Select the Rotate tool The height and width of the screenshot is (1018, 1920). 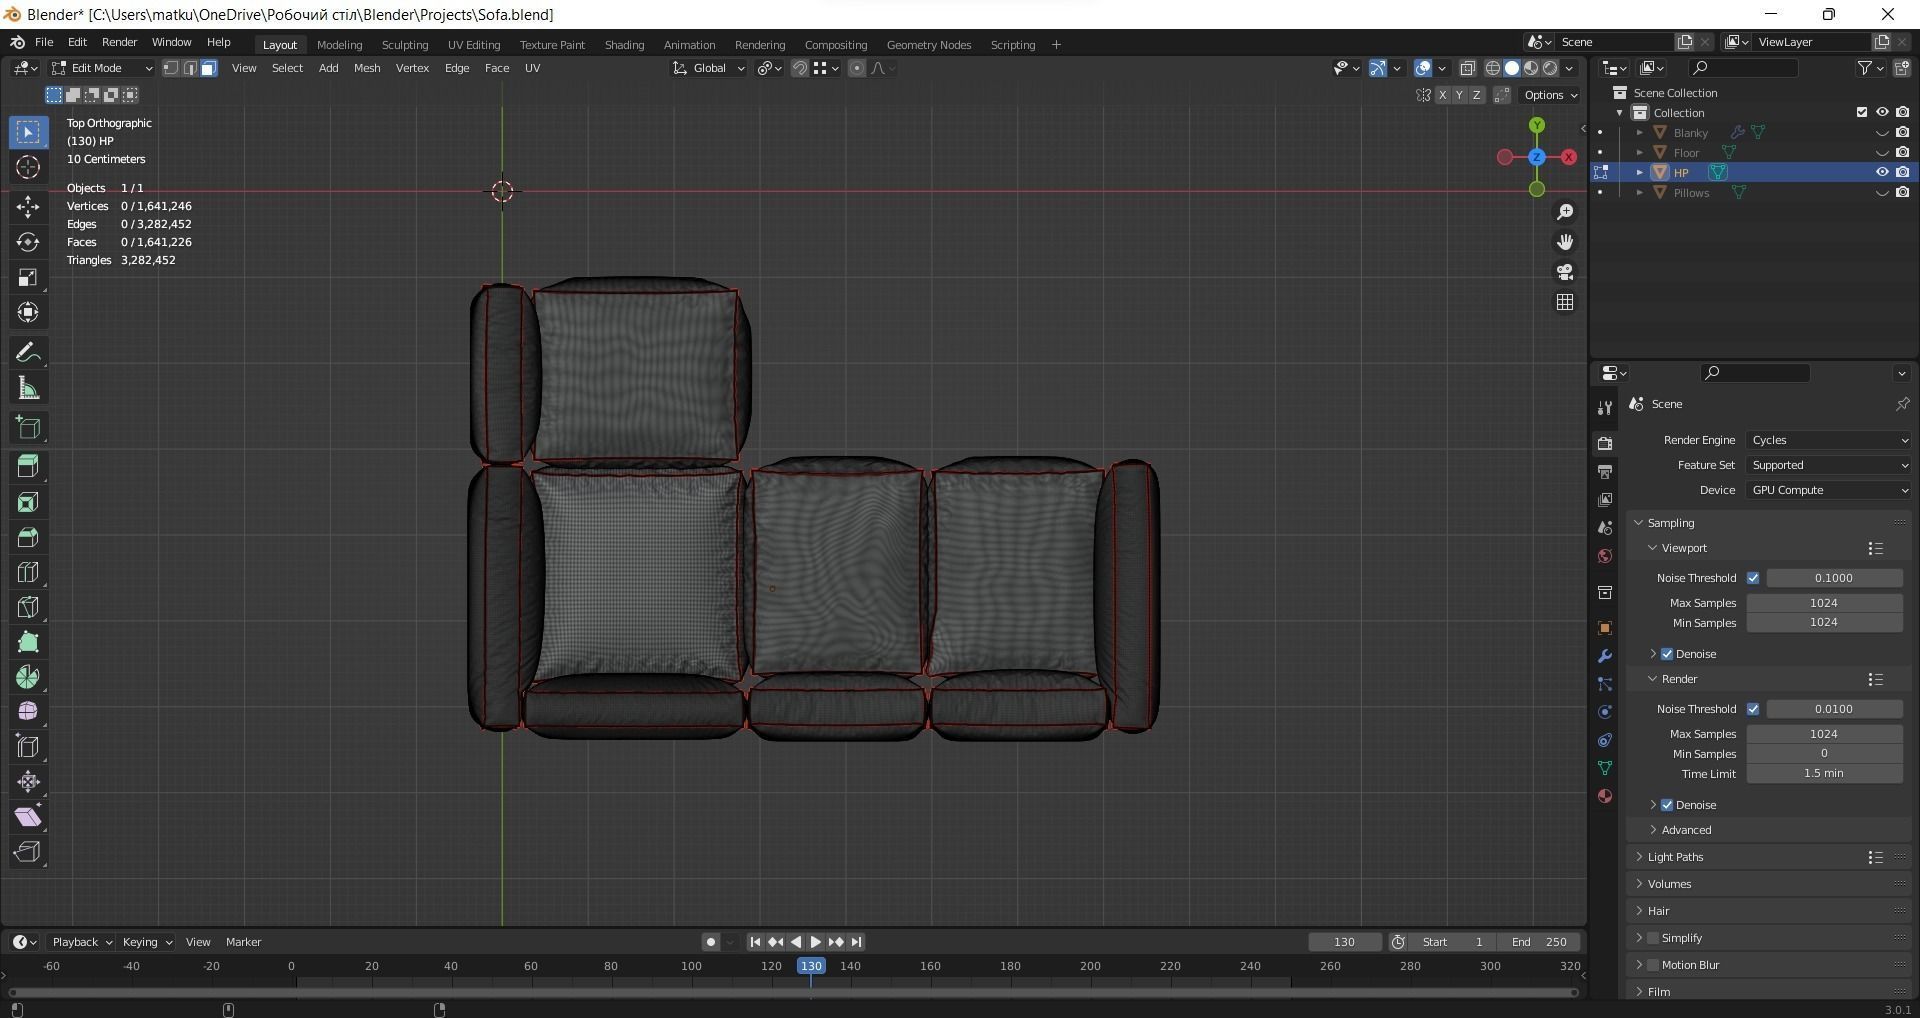point(28,242)
